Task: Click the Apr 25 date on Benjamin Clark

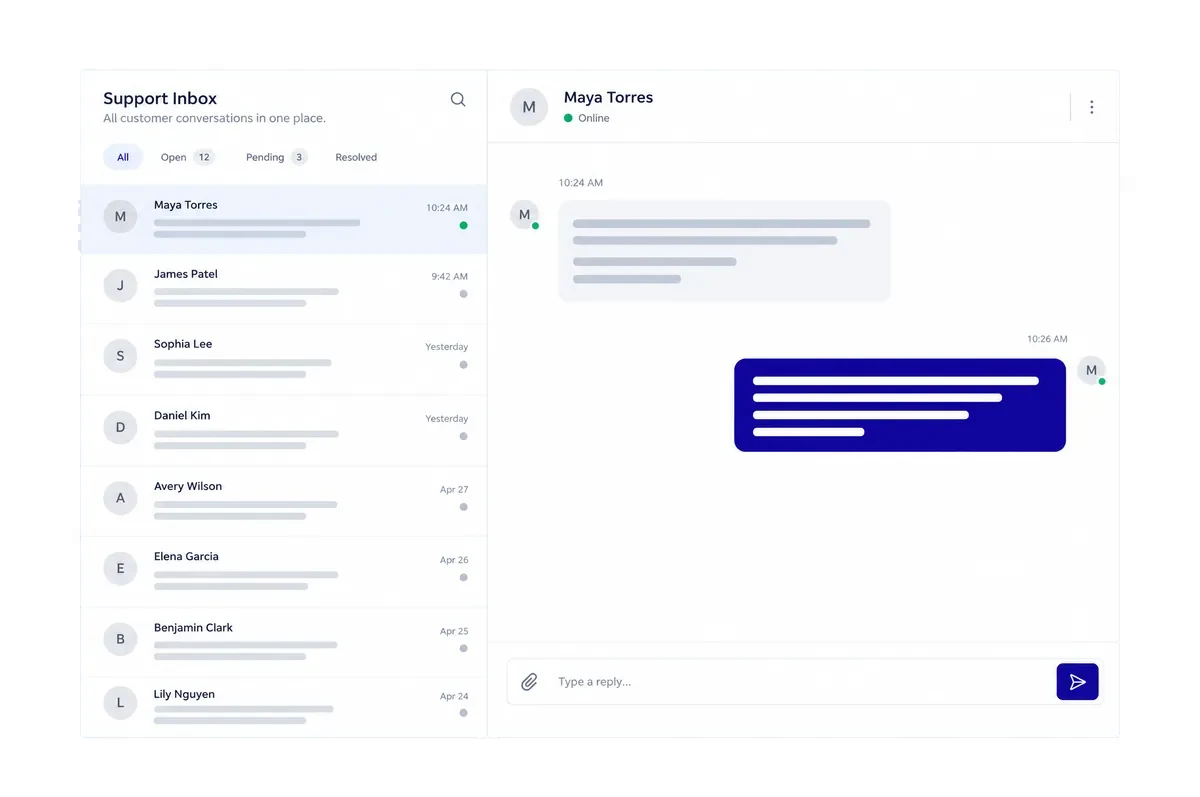Action: pos(454,631)
